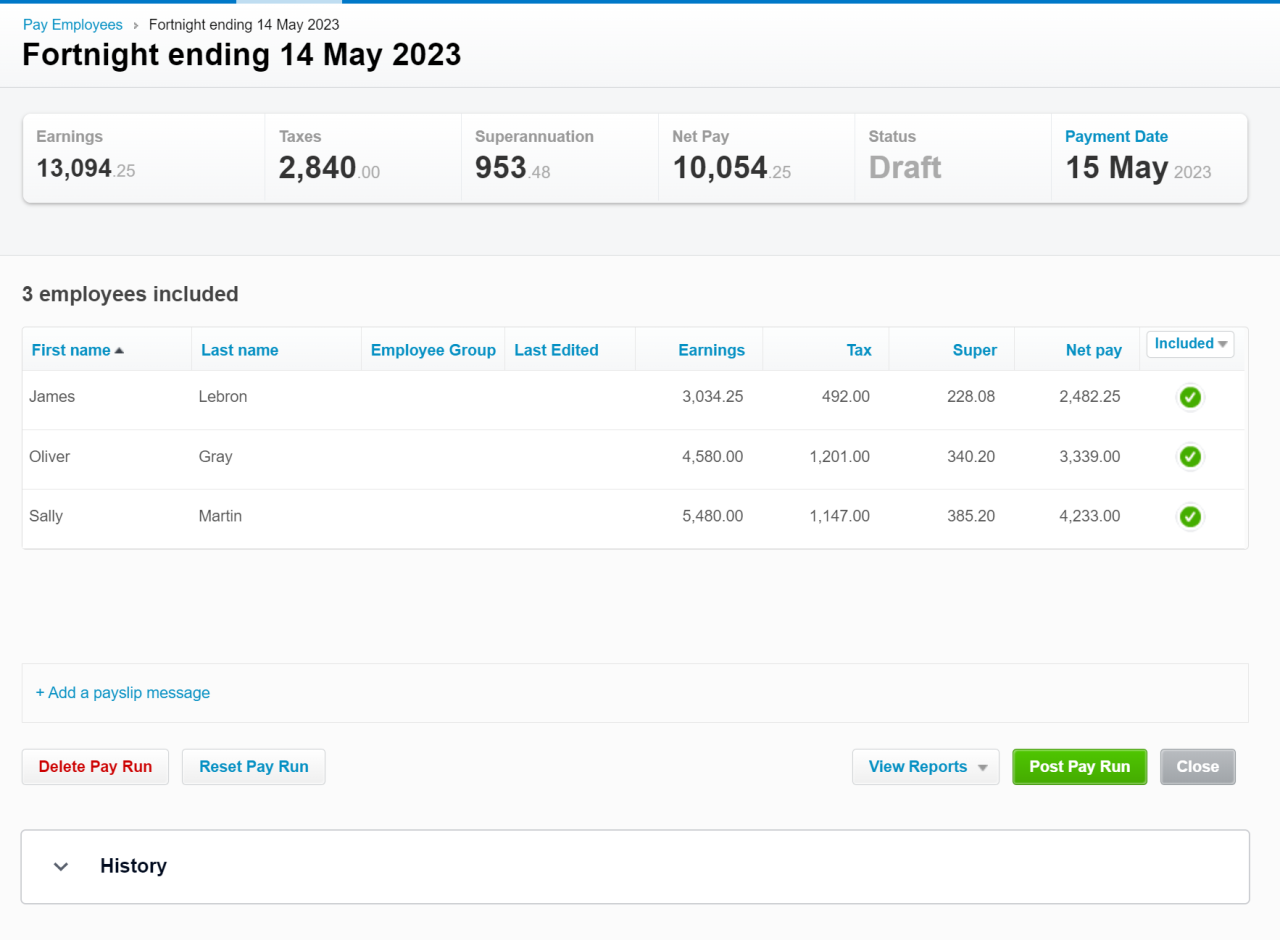Close the pay run

(1197, 766)
